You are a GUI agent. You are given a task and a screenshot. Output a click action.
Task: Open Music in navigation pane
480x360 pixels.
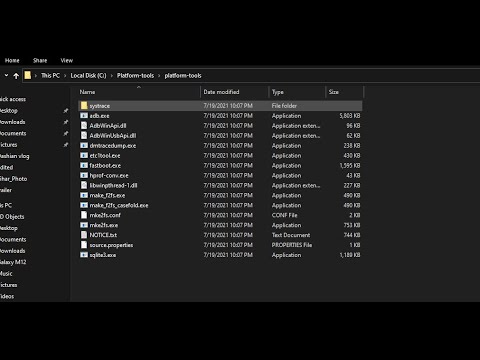(6, 274)
